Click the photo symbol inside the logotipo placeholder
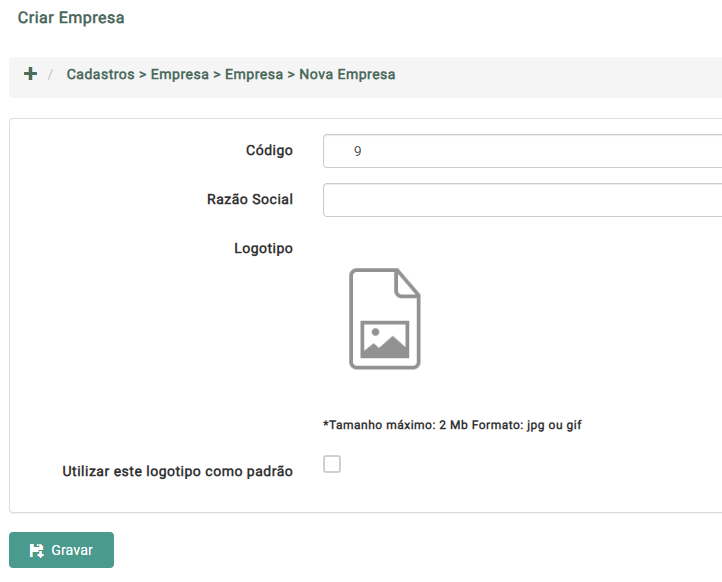The height and width of the screenshot is (582, 722). point(384,339)
